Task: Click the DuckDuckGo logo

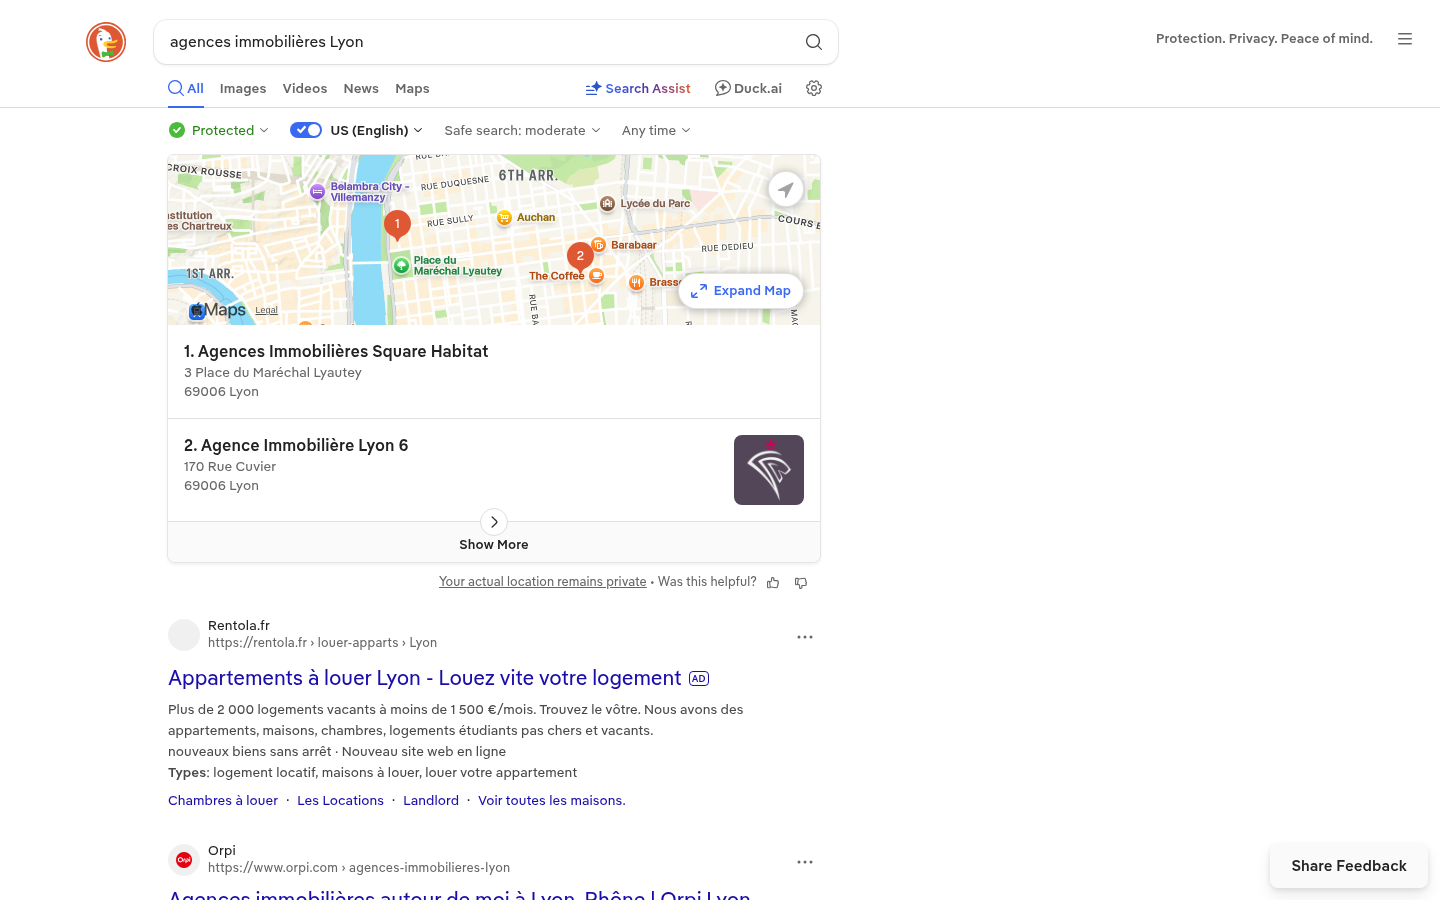Action: click(106, 42)
